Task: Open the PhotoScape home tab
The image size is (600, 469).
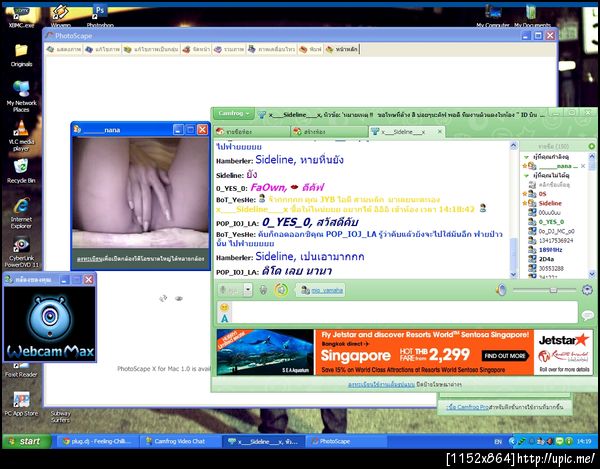Action: pyautogui.click(x=342, y=49)
